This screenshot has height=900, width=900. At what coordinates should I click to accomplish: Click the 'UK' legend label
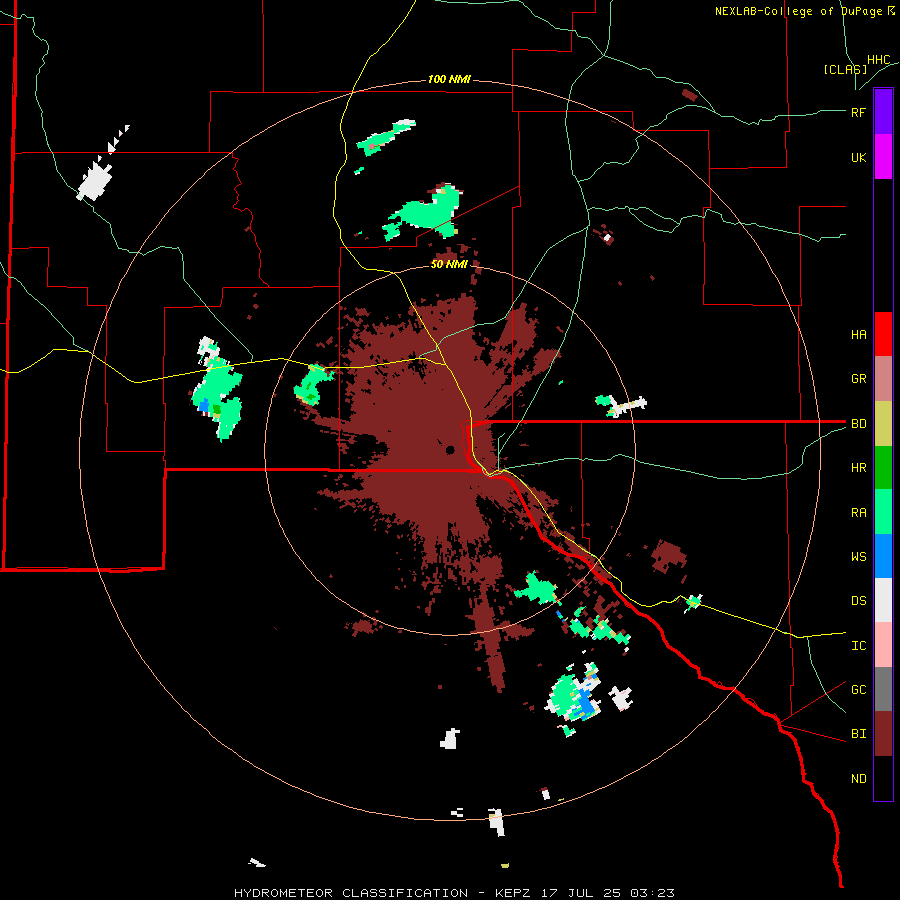point(858,157)
